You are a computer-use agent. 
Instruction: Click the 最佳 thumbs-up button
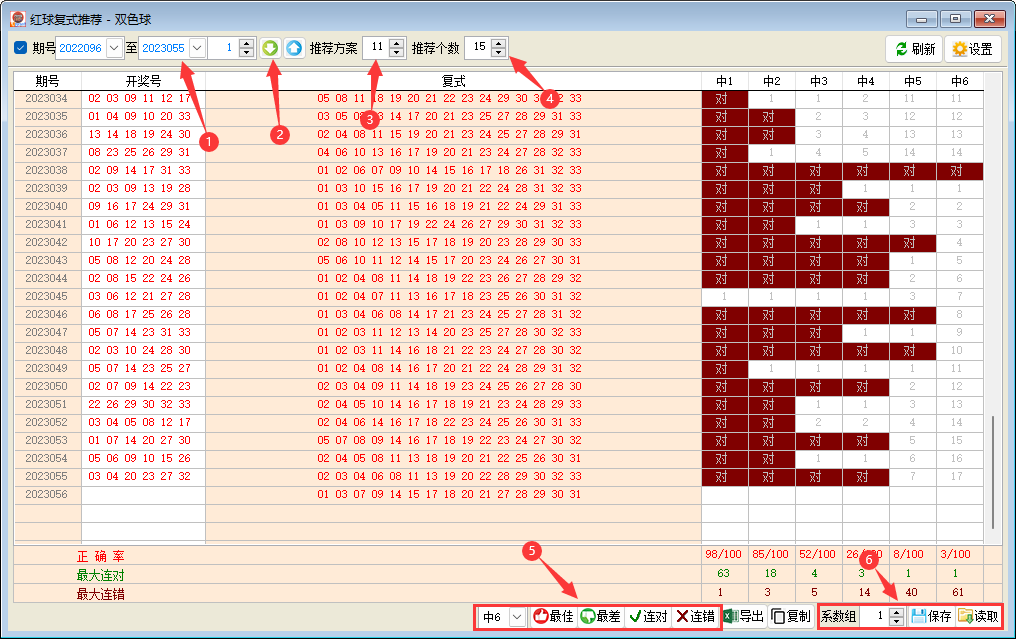click(x=553, y=617)
